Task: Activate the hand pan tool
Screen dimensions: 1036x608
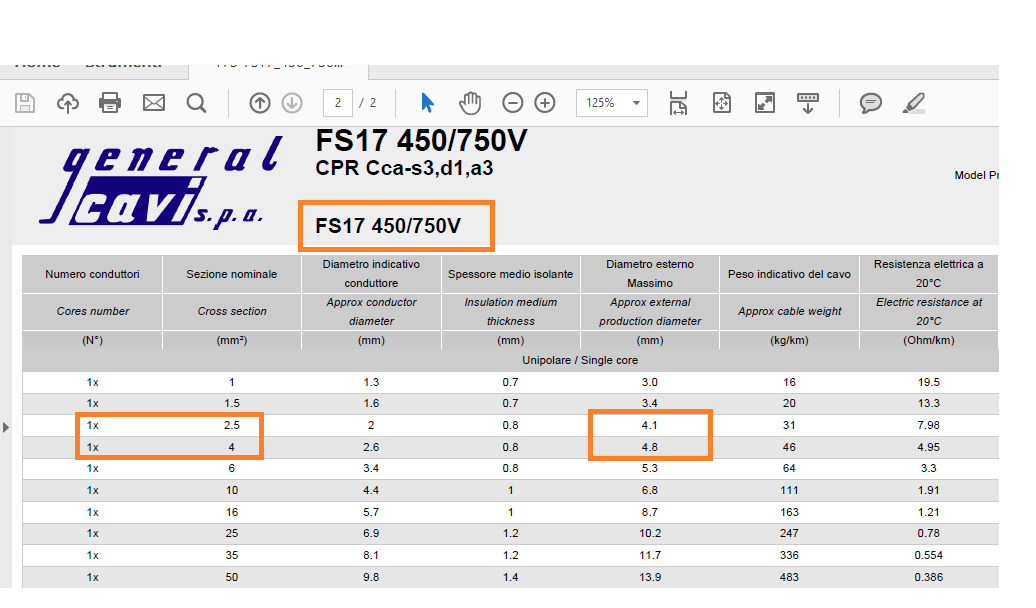Action: (470, 103)
